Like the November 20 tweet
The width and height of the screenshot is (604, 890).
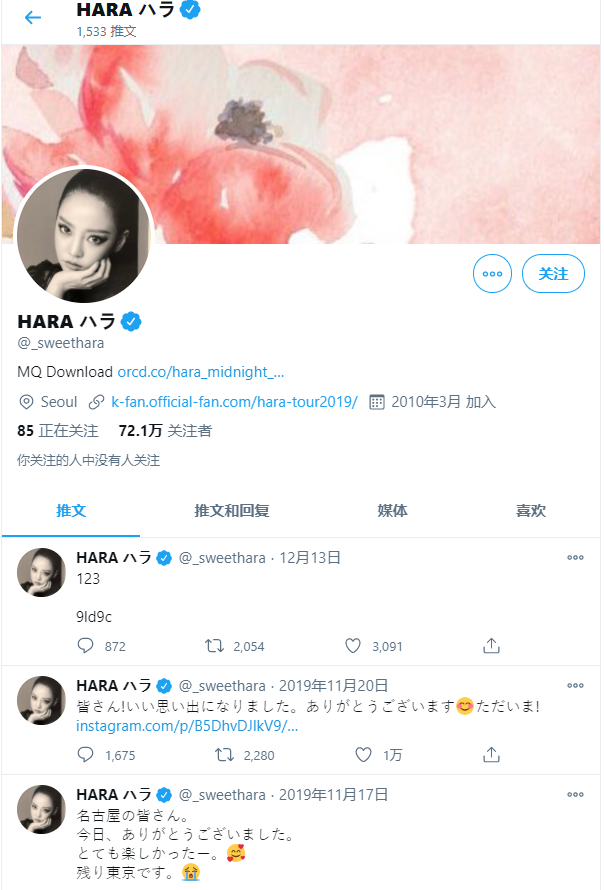363,755
